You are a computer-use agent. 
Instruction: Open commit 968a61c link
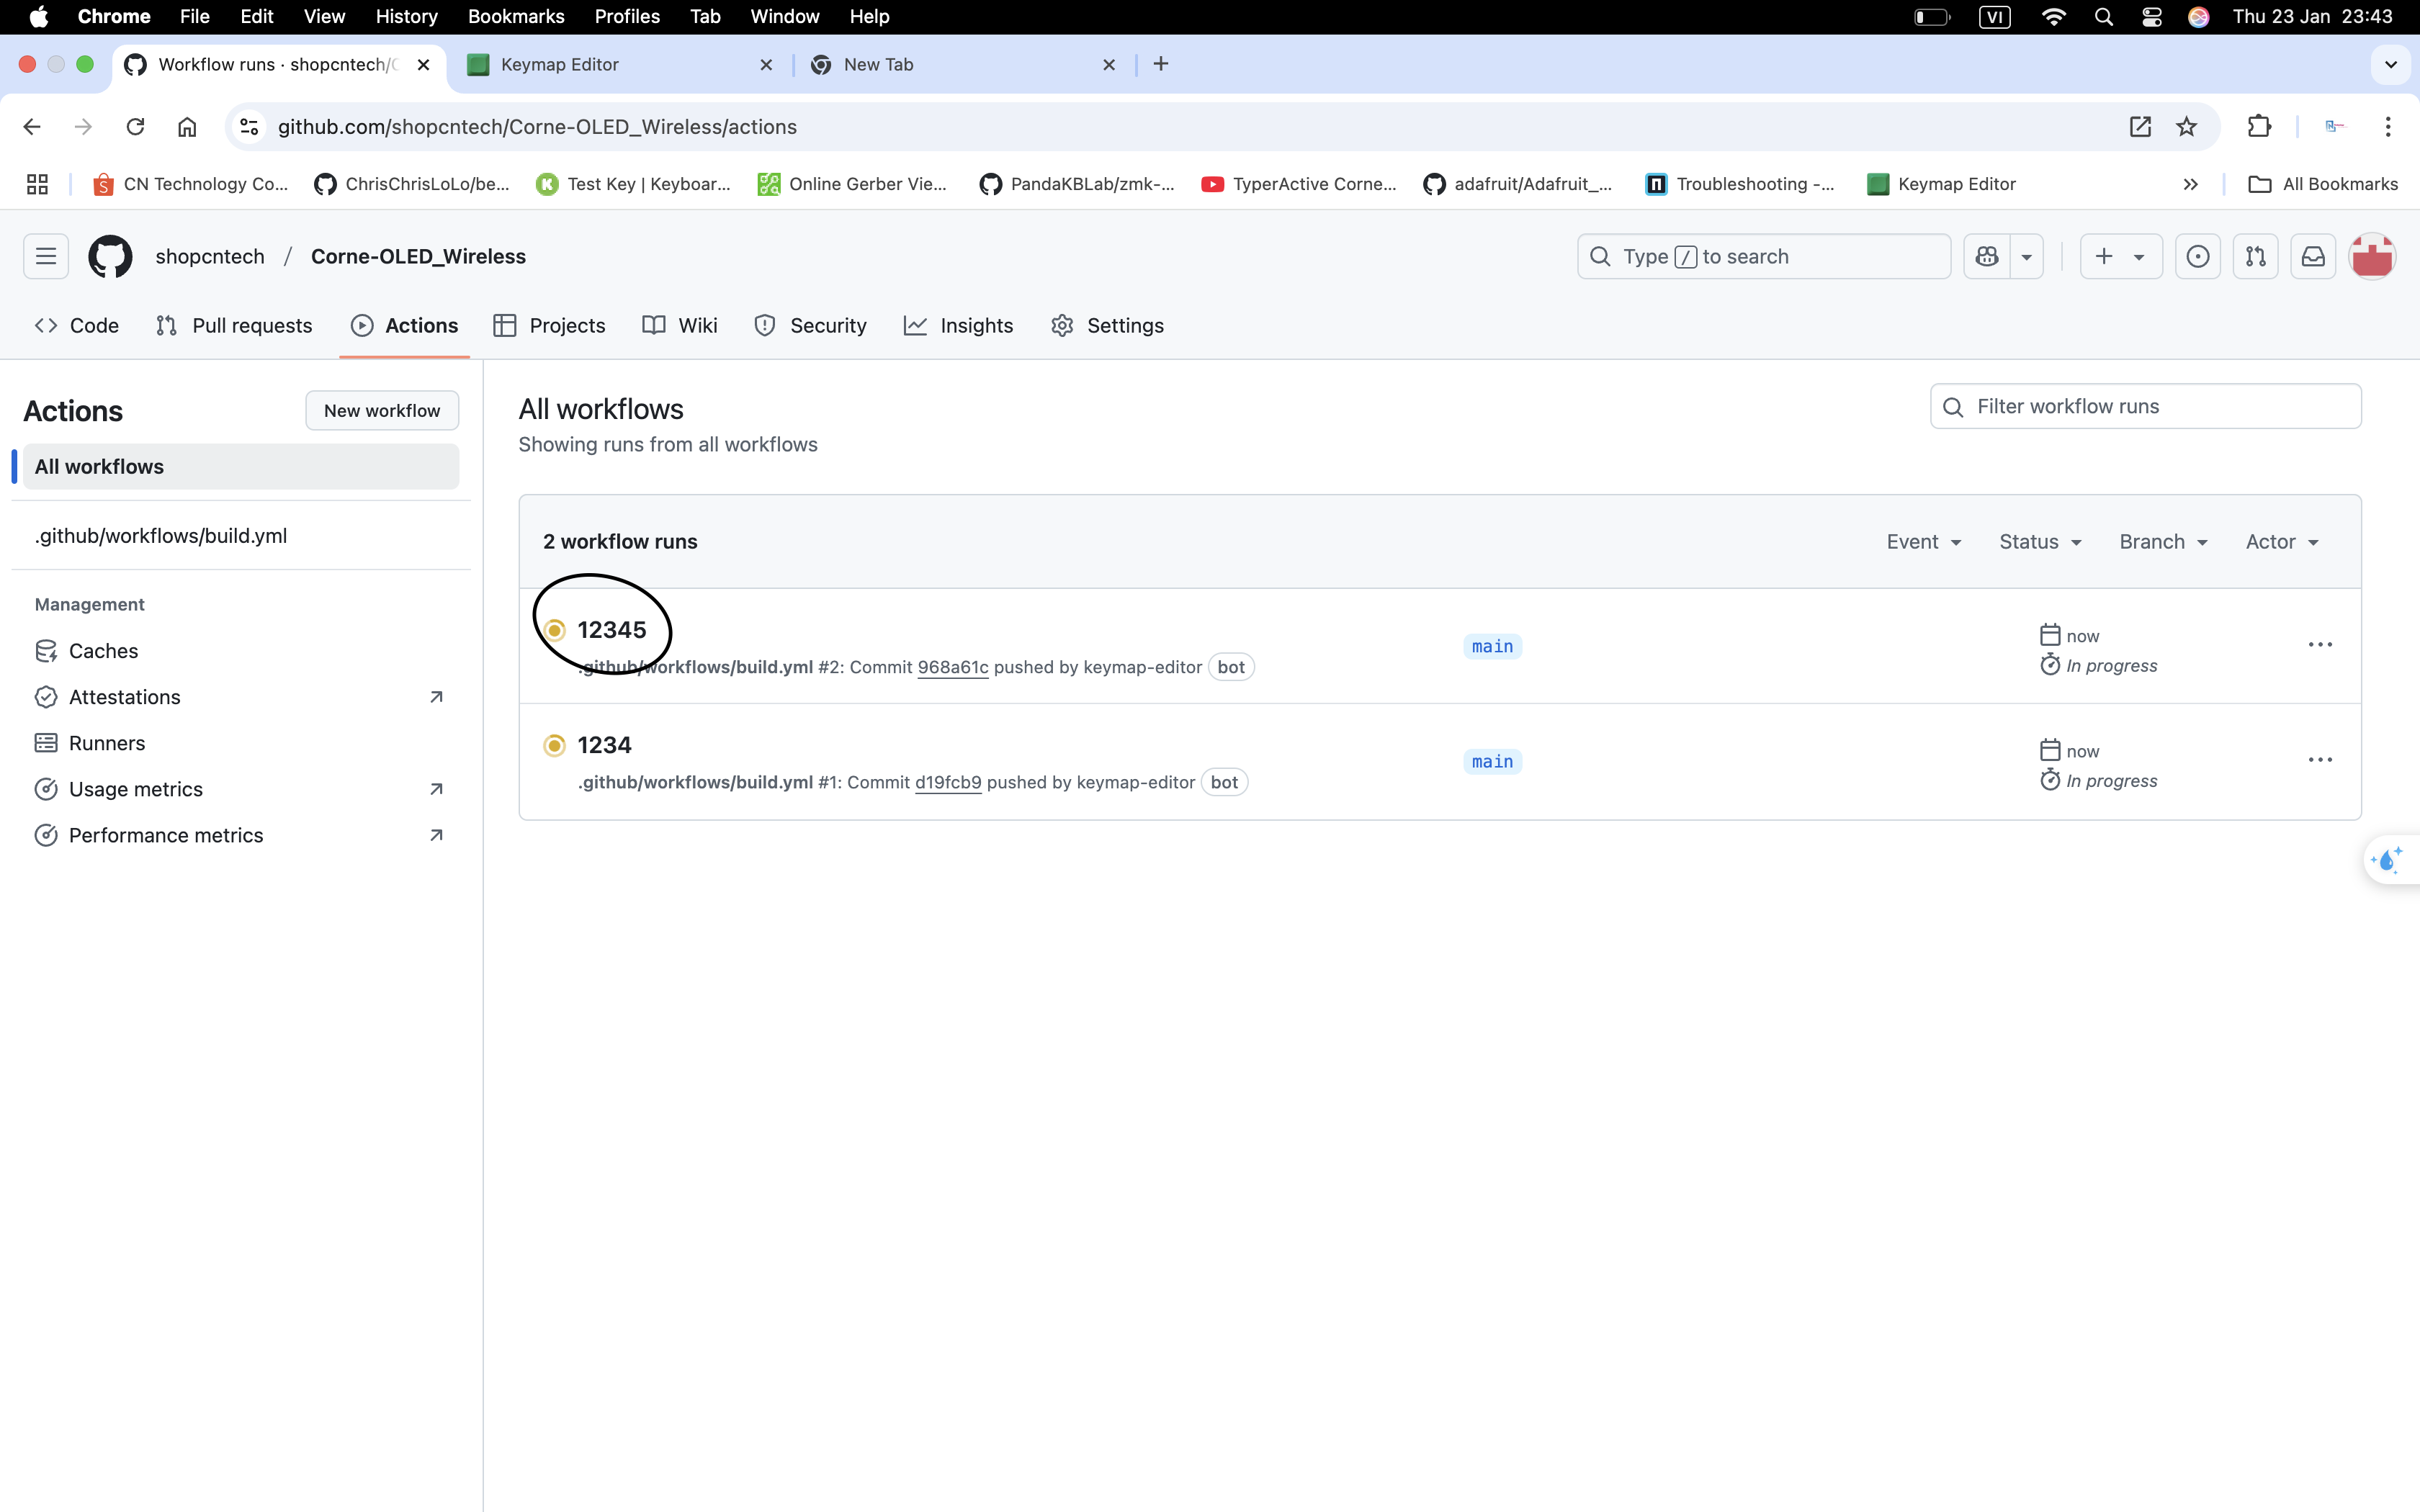[952, 667]
